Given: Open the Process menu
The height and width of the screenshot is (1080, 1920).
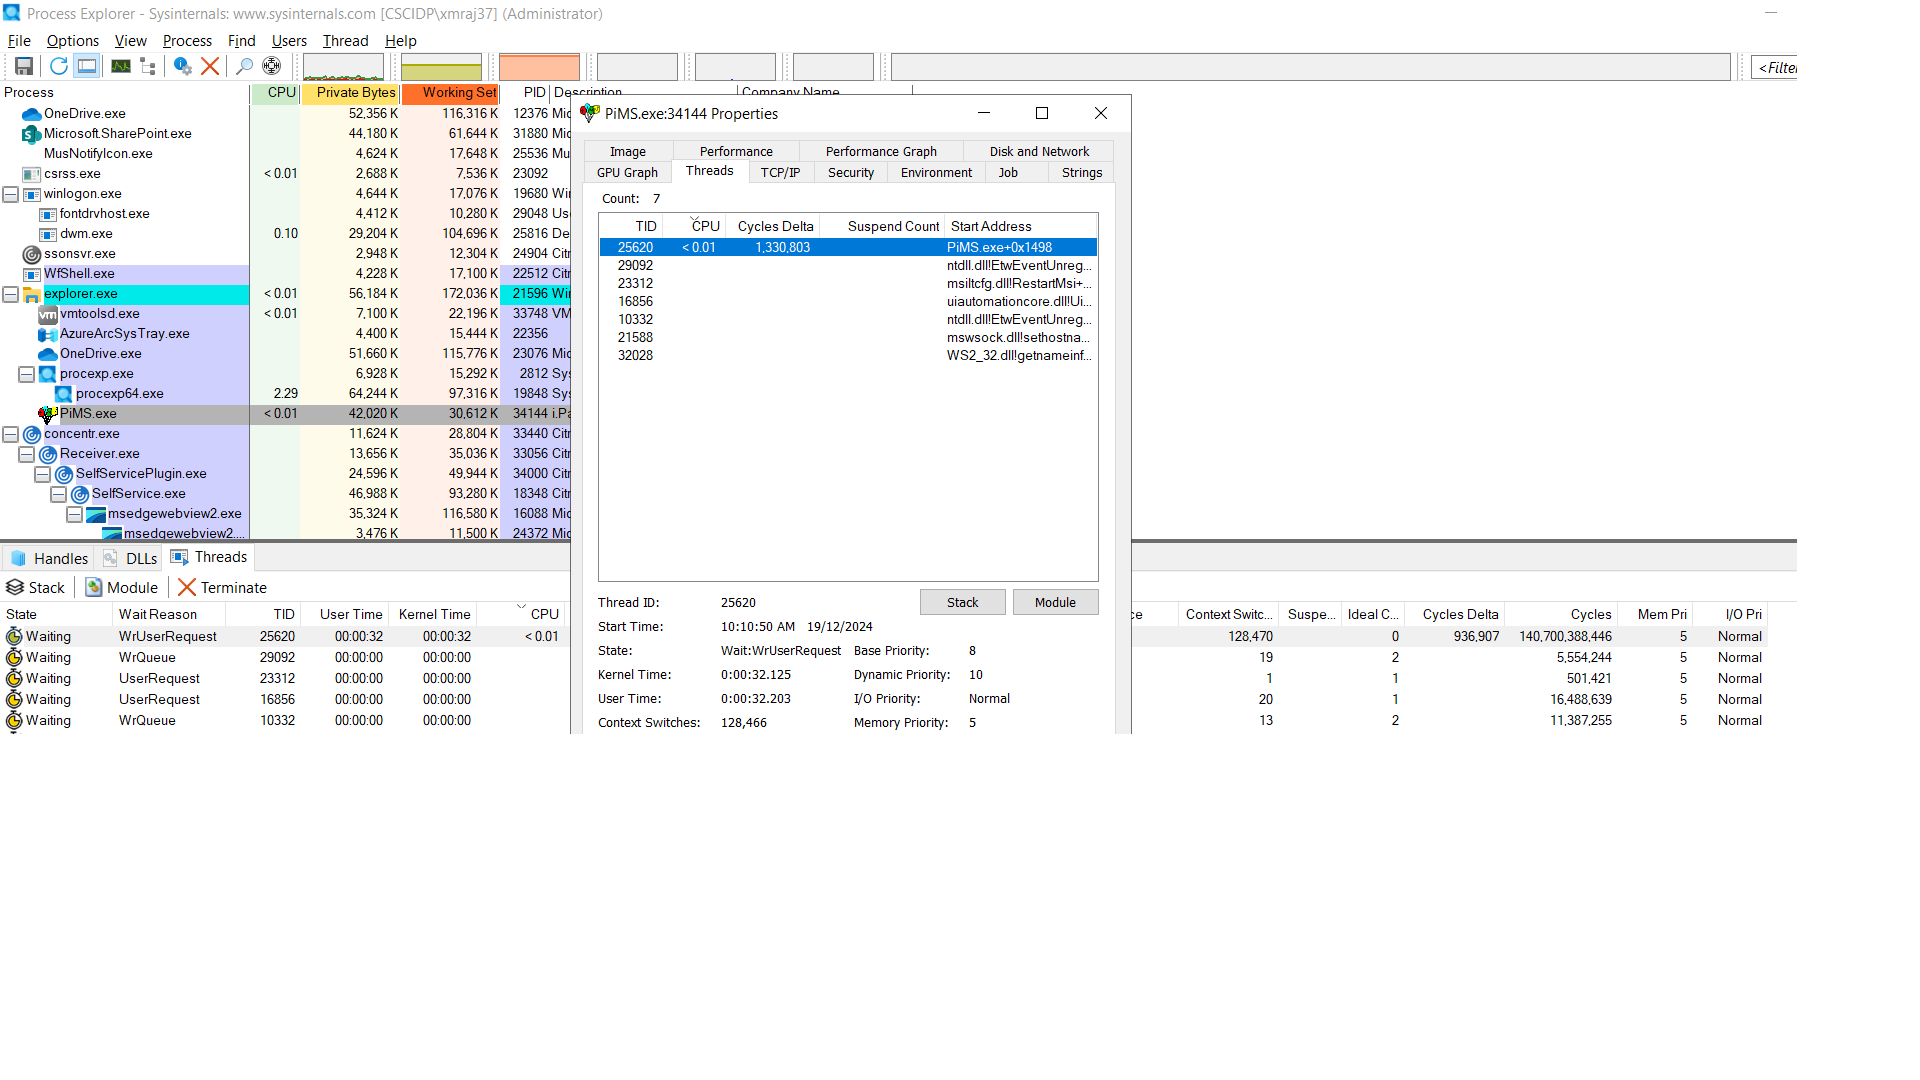Looking at the screenshot, I should [187, 41].
